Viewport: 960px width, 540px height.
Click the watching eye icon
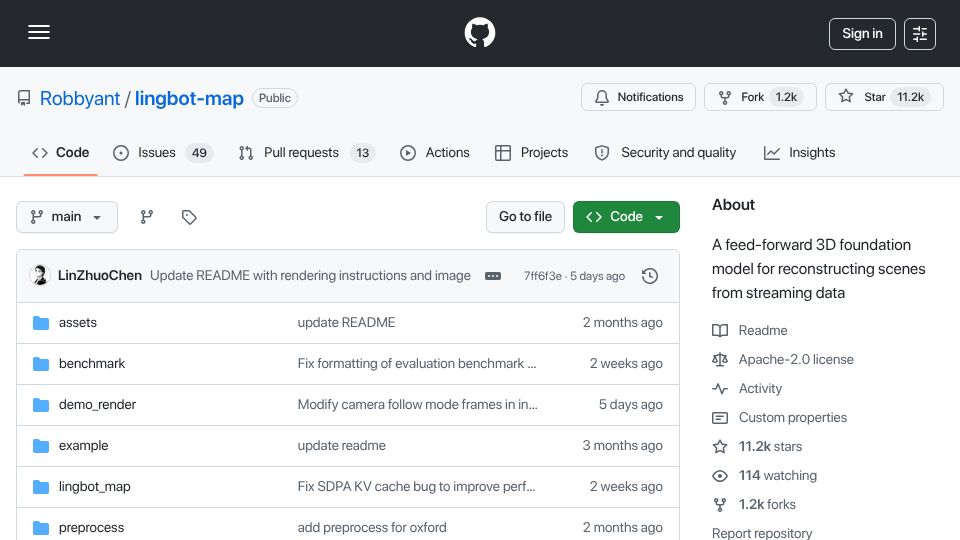tap(720, 476)
